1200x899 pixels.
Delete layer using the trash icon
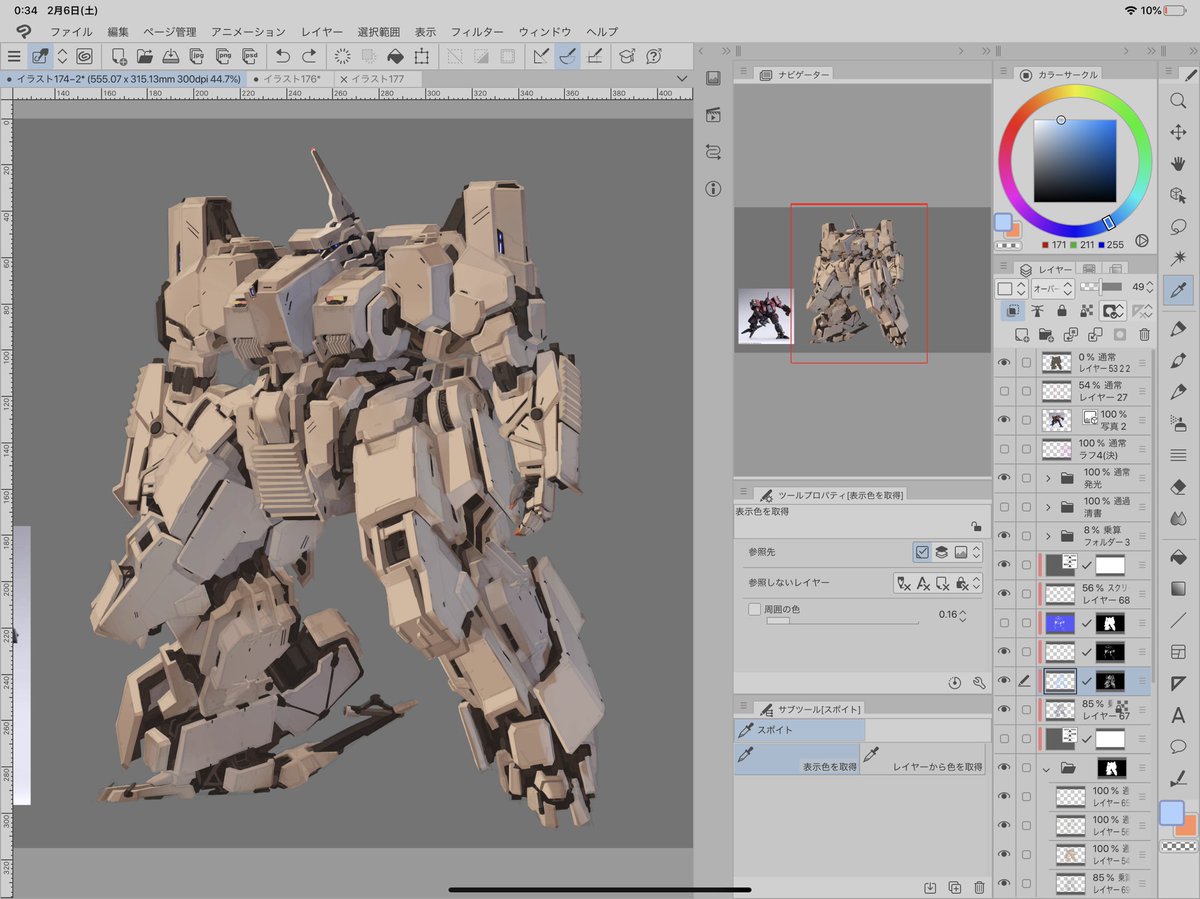click(1144, 335)
